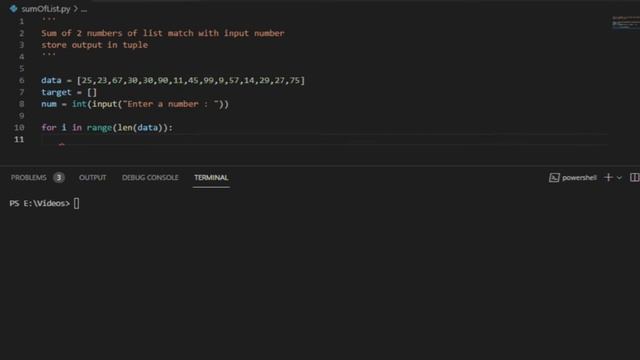Click line number 11 in the gutter

coord(19,139)
